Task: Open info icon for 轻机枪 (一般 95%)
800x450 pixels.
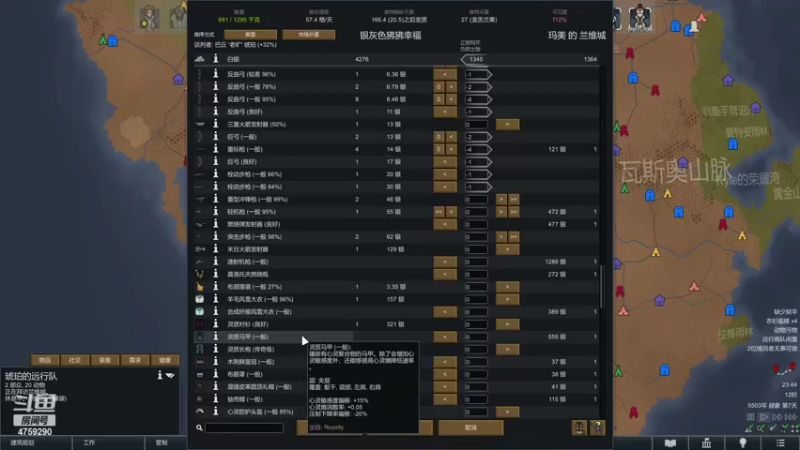Action: pyautogui.click(x=215, y=212)
